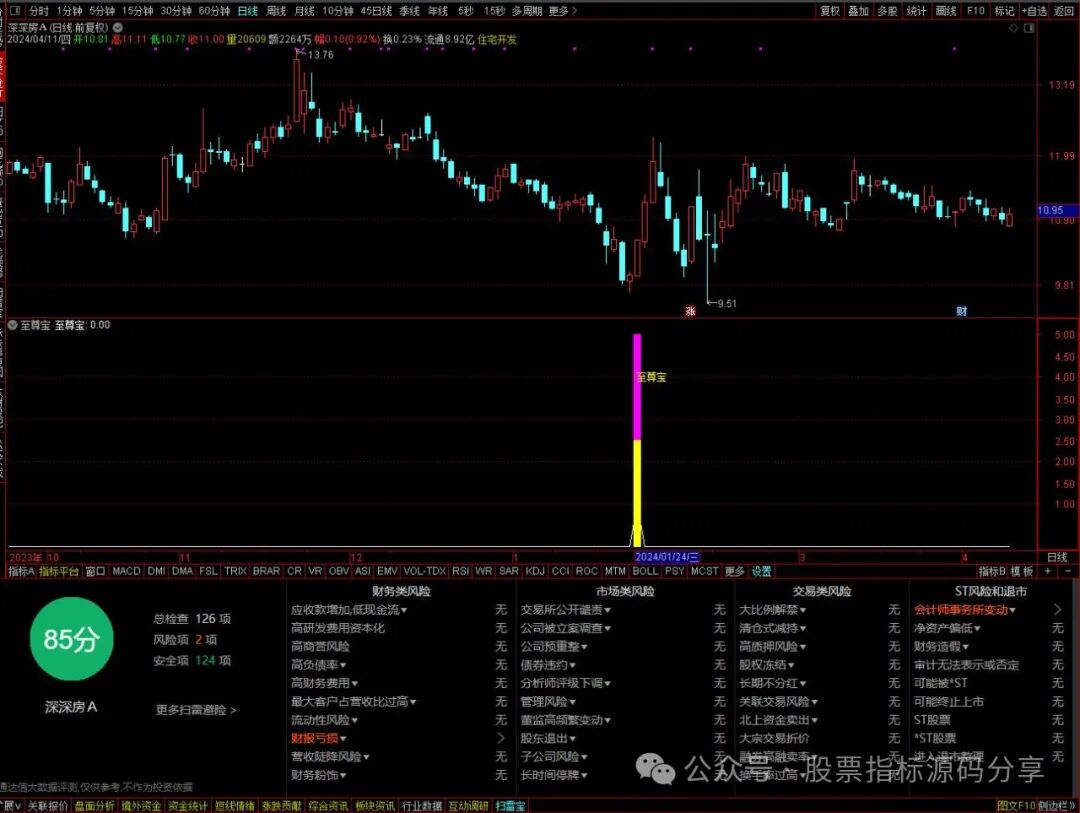Zoom in with the + button near 模板

click(1048, 571)
